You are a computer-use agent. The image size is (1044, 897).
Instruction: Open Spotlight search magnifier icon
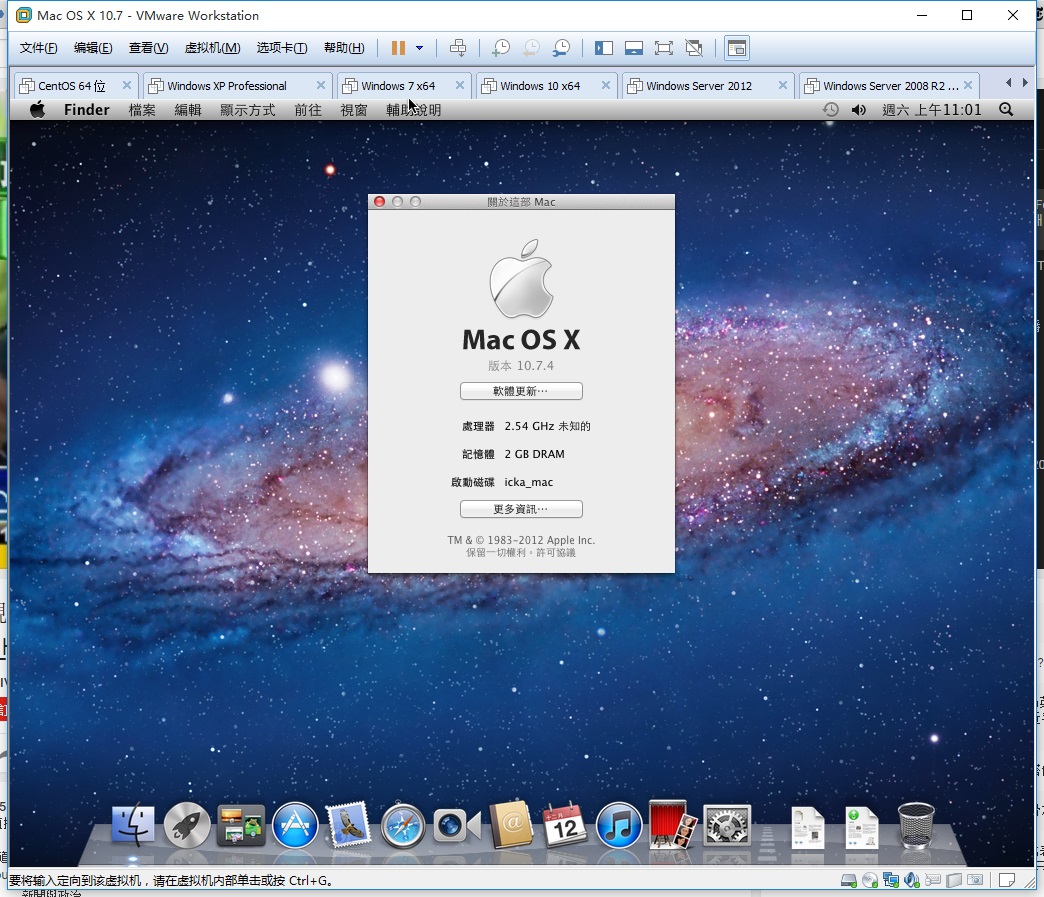1006,110
